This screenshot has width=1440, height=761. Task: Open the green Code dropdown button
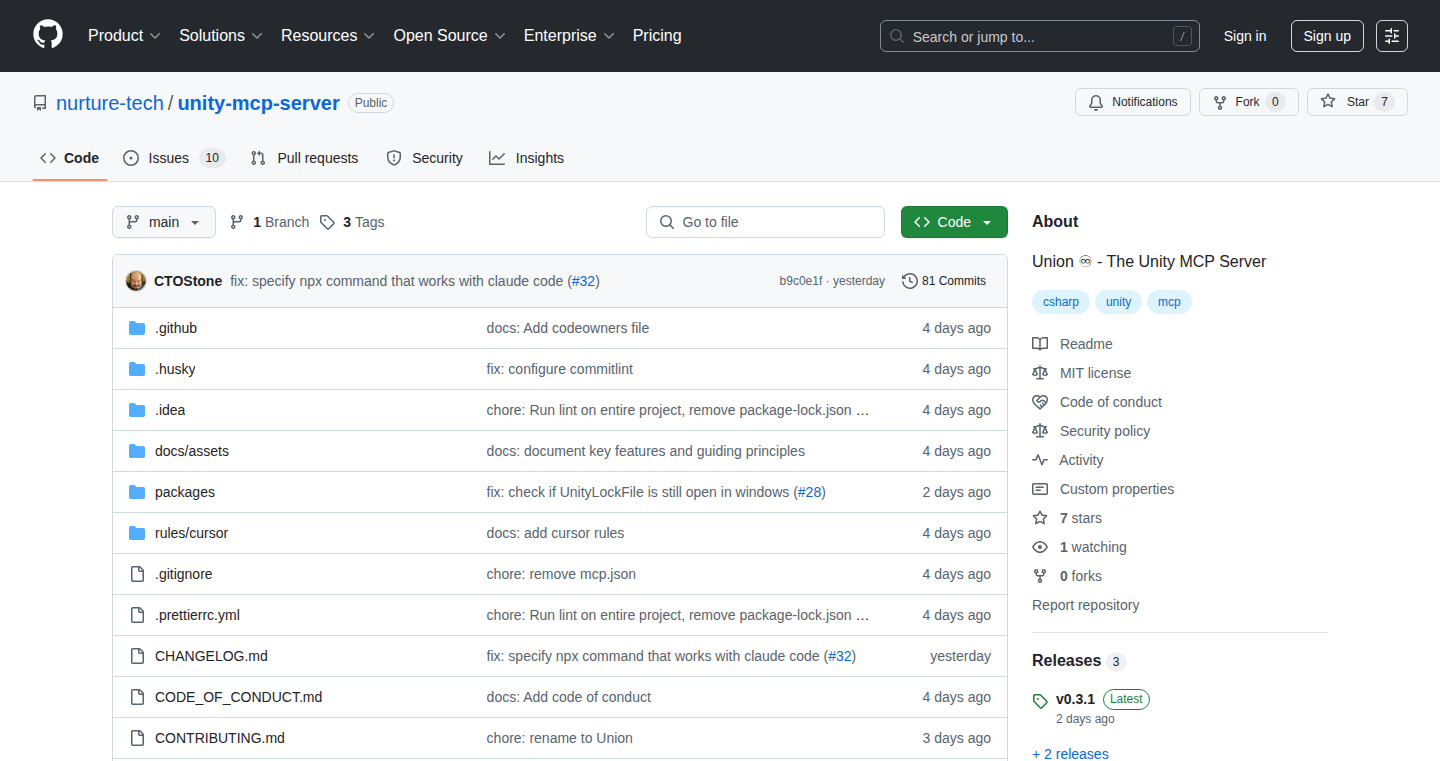click(x=954, y=222)
